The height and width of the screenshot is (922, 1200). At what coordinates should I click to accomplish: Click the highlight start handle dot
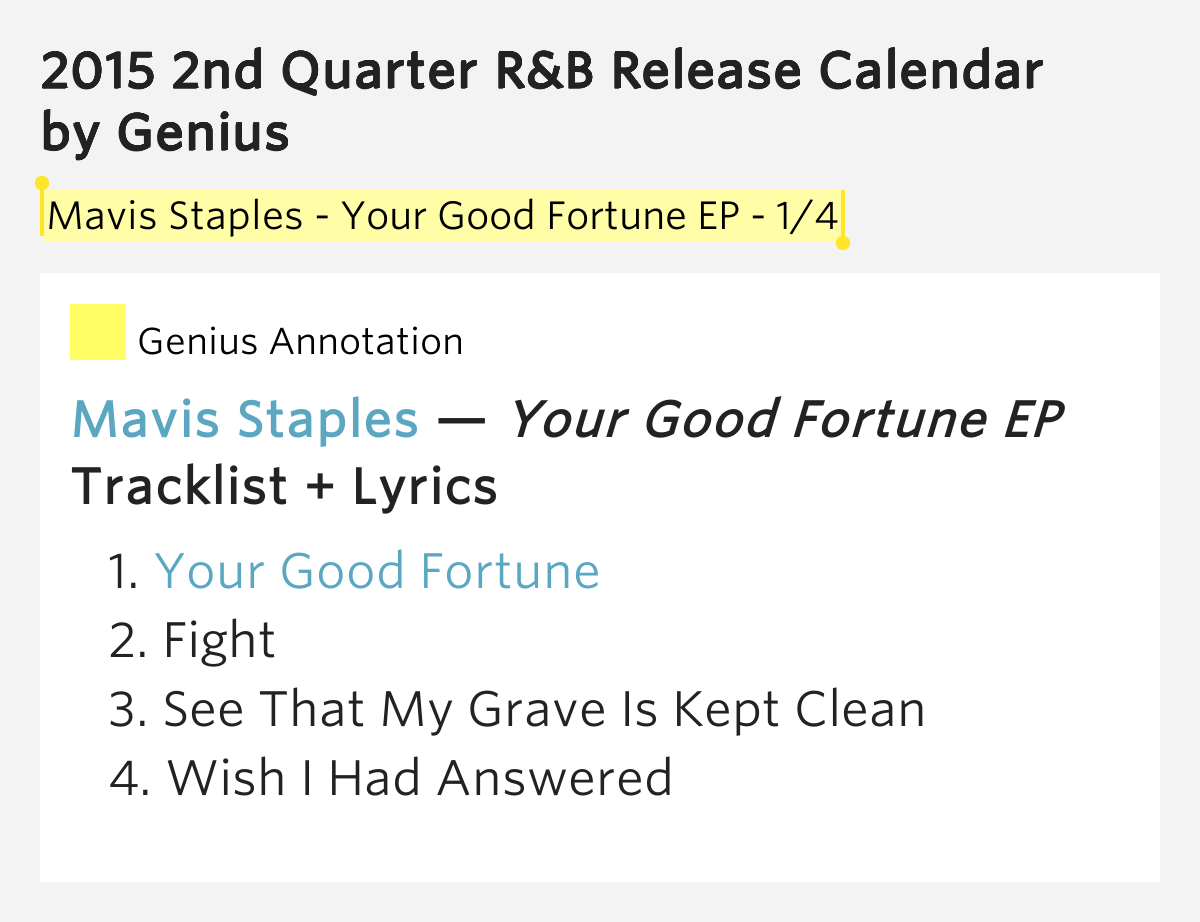click(42, 183)
